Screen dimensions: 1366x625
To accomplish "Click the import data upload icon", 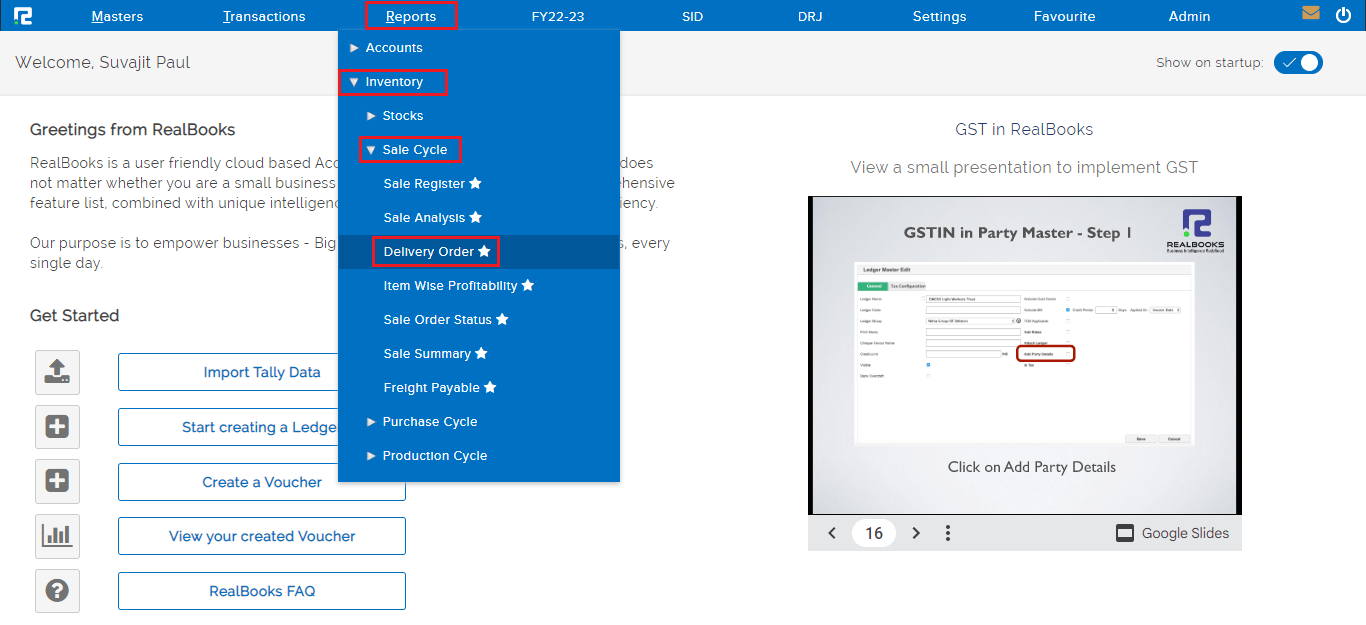I will coord(57,372).
